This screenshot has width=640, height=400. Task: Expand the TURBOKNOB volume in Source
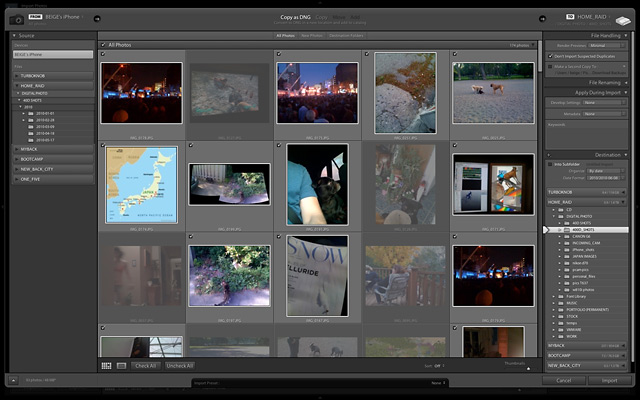point(17,76)
